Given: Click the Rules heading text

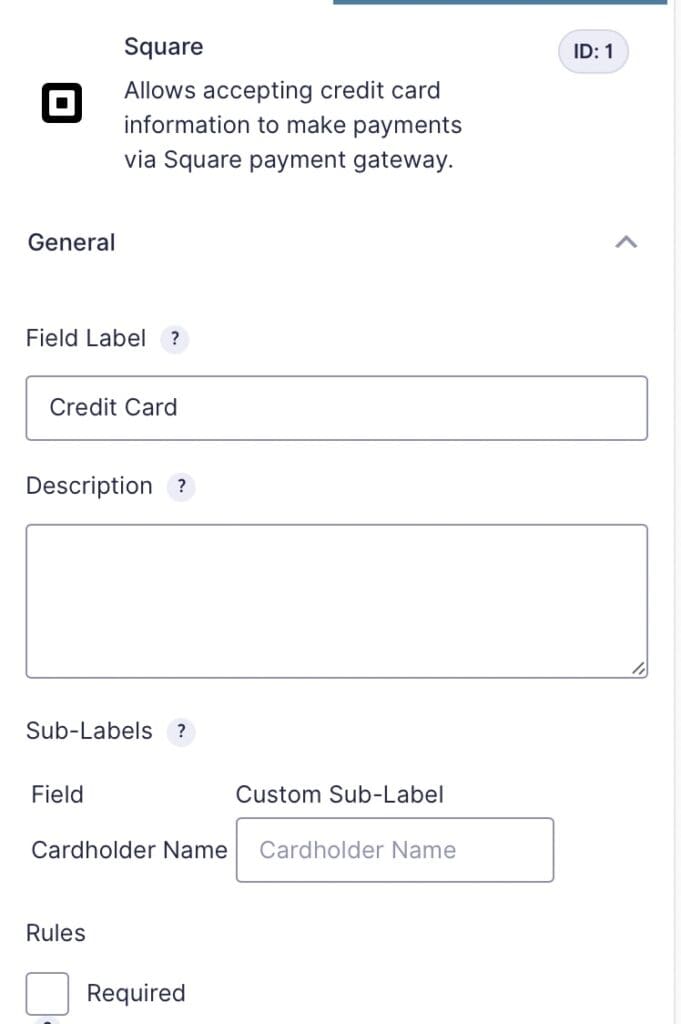Looking at the screenshot, I should (55, 933).
